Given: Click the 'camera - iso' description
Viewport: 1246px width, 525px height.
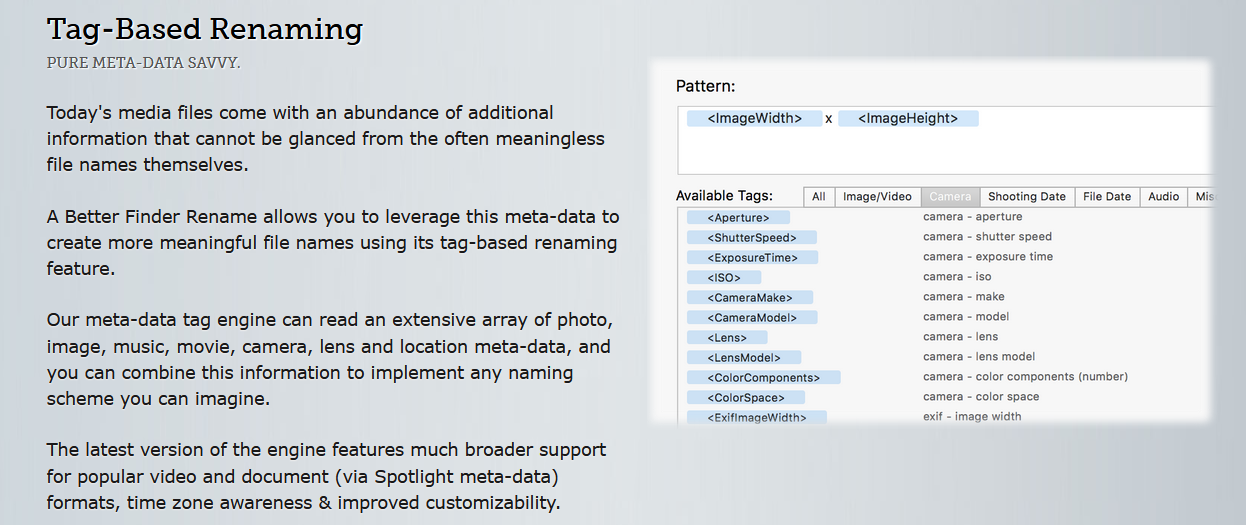Looking at the screenshot, I should [957, 277].
